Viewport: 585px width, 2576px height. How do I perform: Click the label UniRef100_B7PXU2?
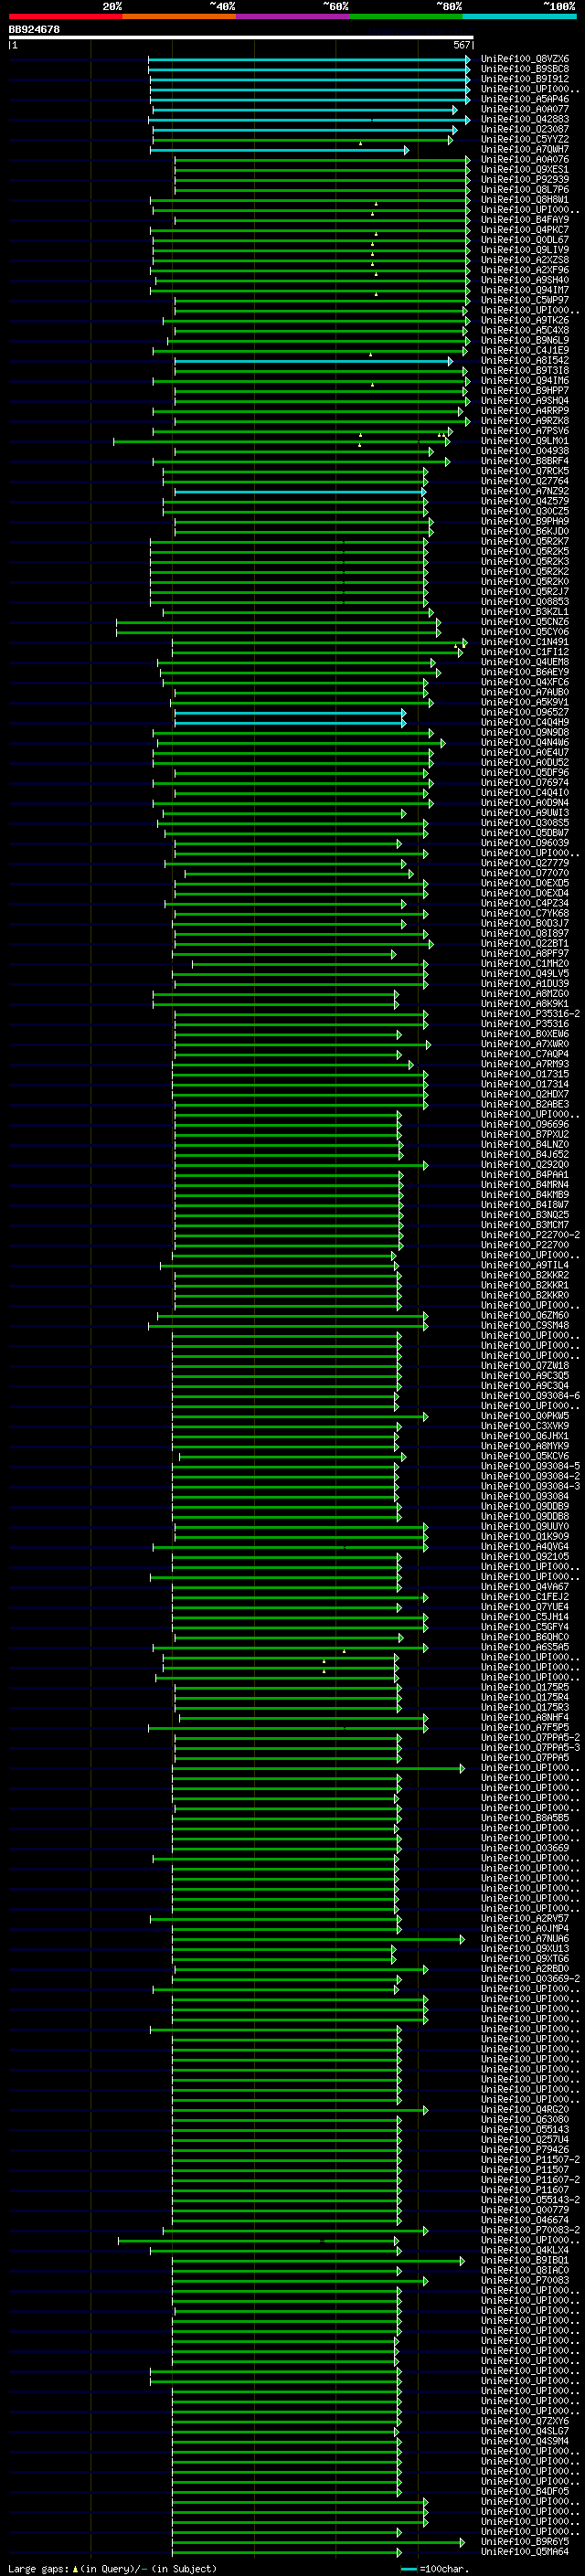click(525, 1134)
